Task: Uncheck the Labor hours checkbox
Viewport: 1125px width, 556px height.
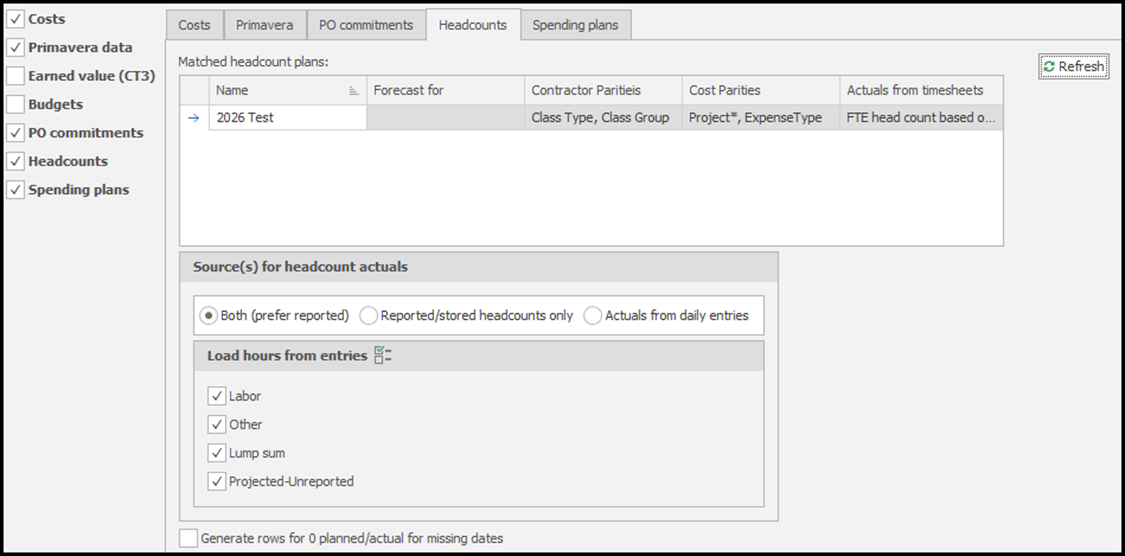Action: 217,396
